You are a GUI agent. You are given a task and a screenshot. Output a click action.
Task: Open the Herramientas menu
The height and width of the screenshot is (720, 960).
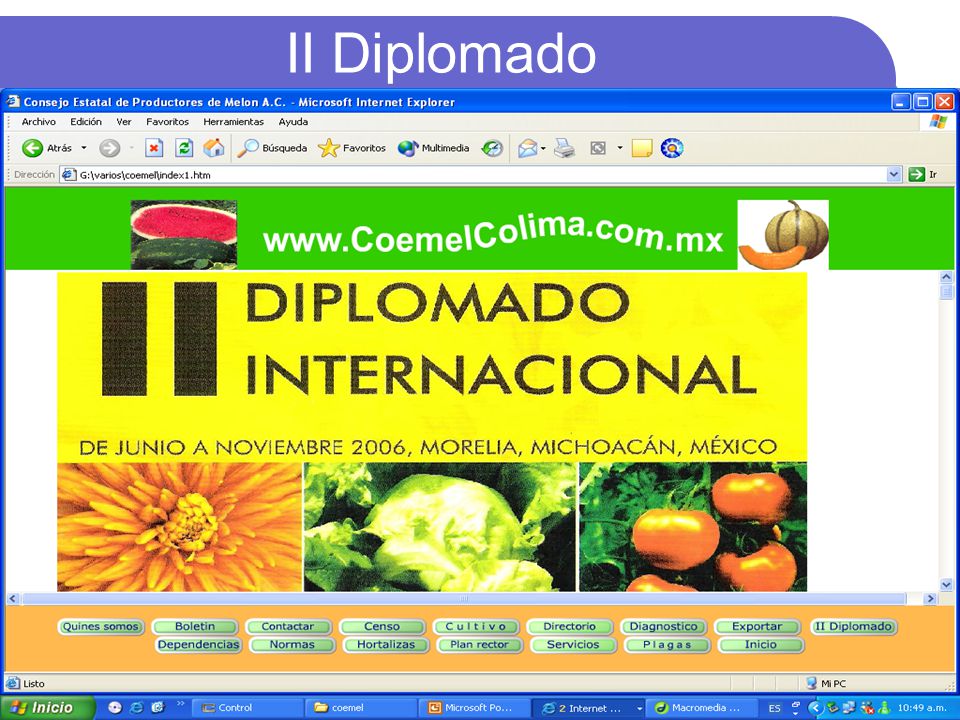click(x=233, y=122)
